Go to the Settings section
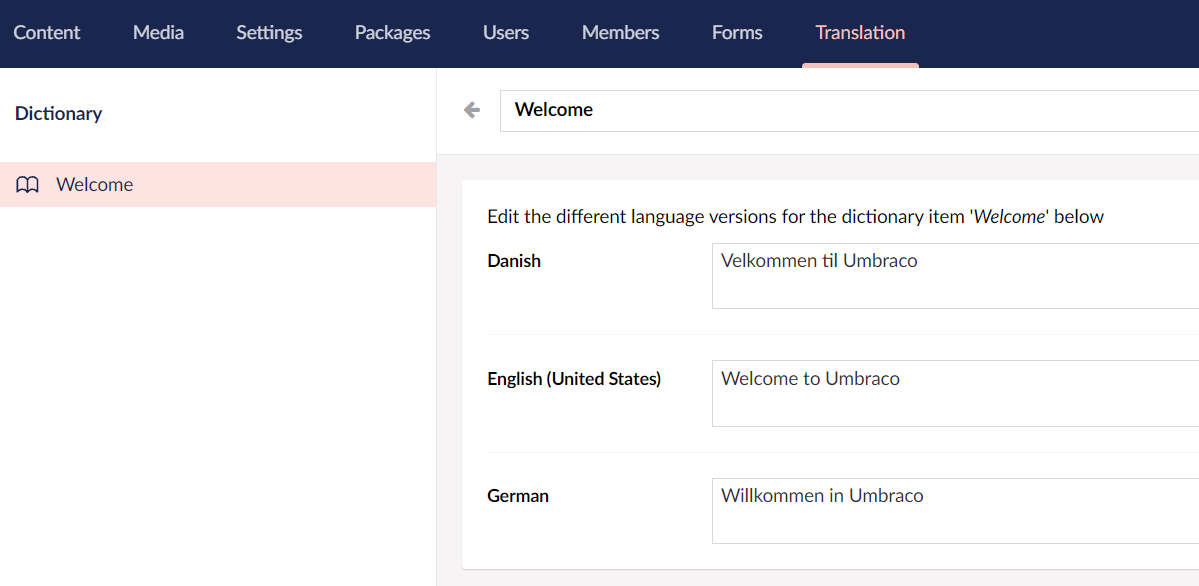 (269, 33)
